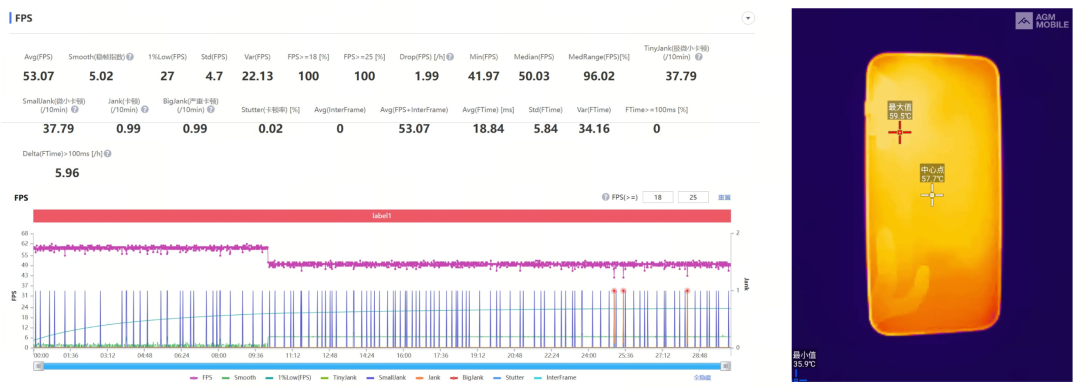Screen dimensions: 1080x388
Task: Collapse the FPS section with round arrow
Action: tap(749, 18)
